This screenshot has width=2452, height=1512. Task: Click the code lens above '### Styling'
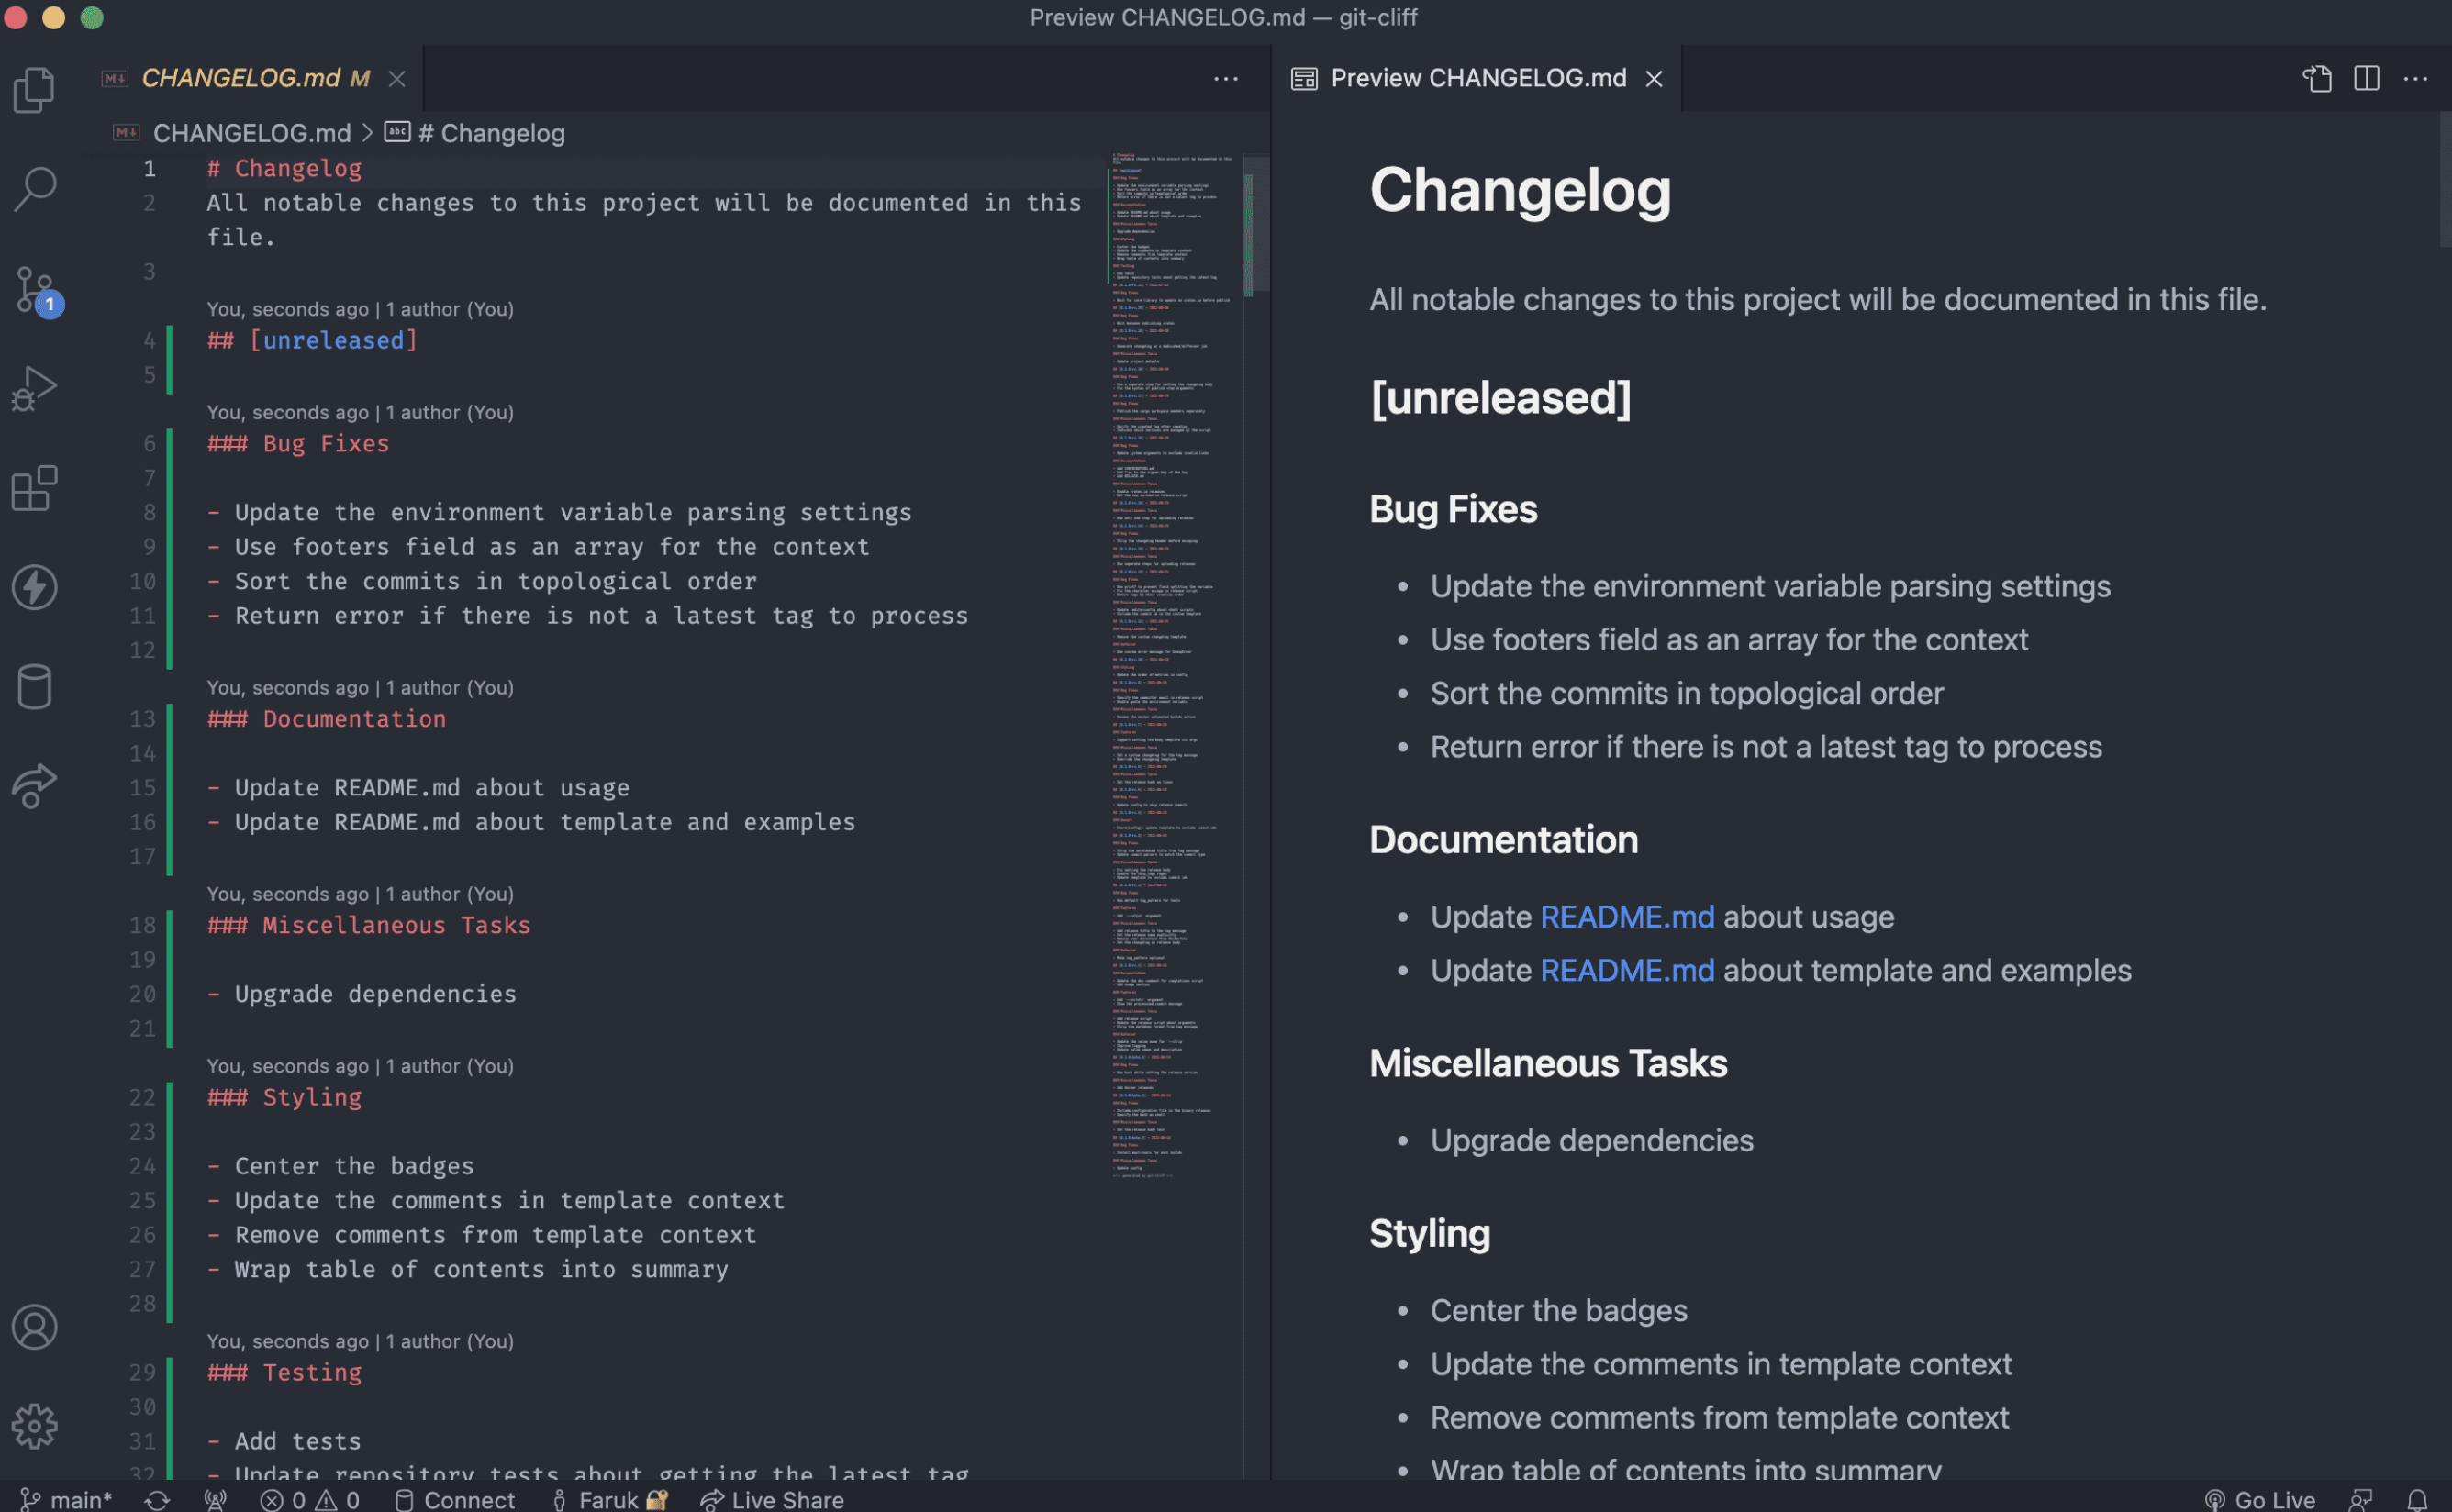[x=360, y=1066]
